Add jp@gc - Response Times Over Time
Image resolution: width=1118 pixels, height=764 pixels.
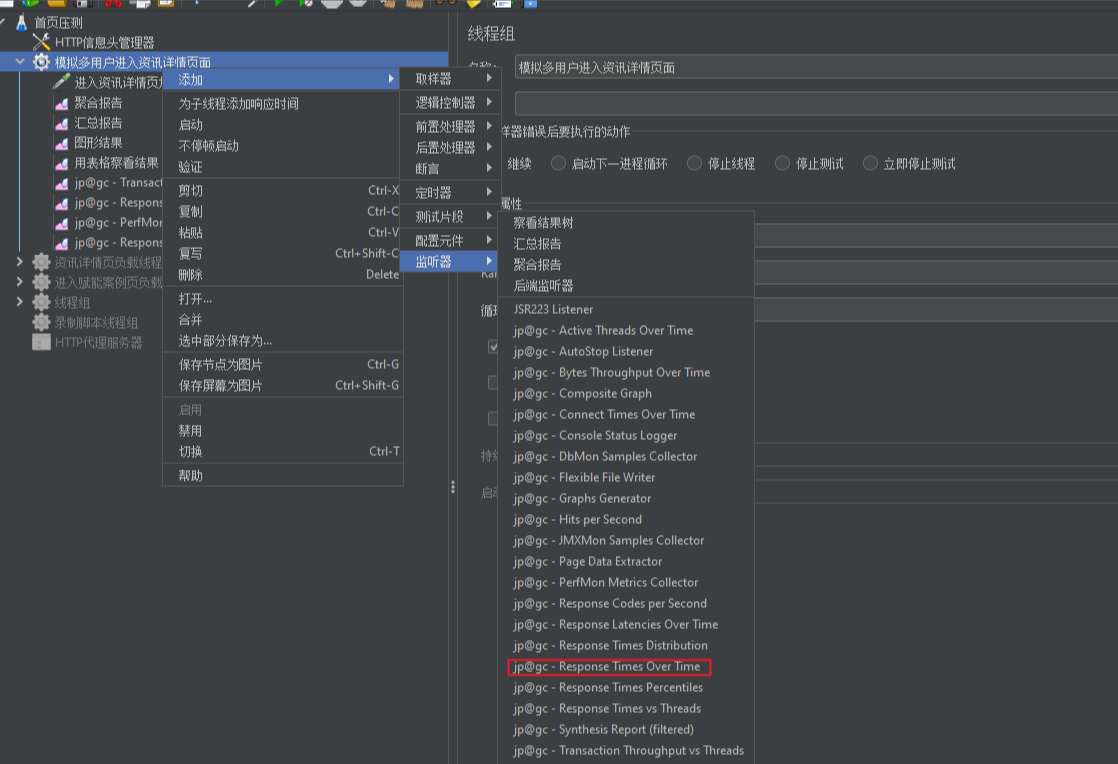tap(626, 666)
